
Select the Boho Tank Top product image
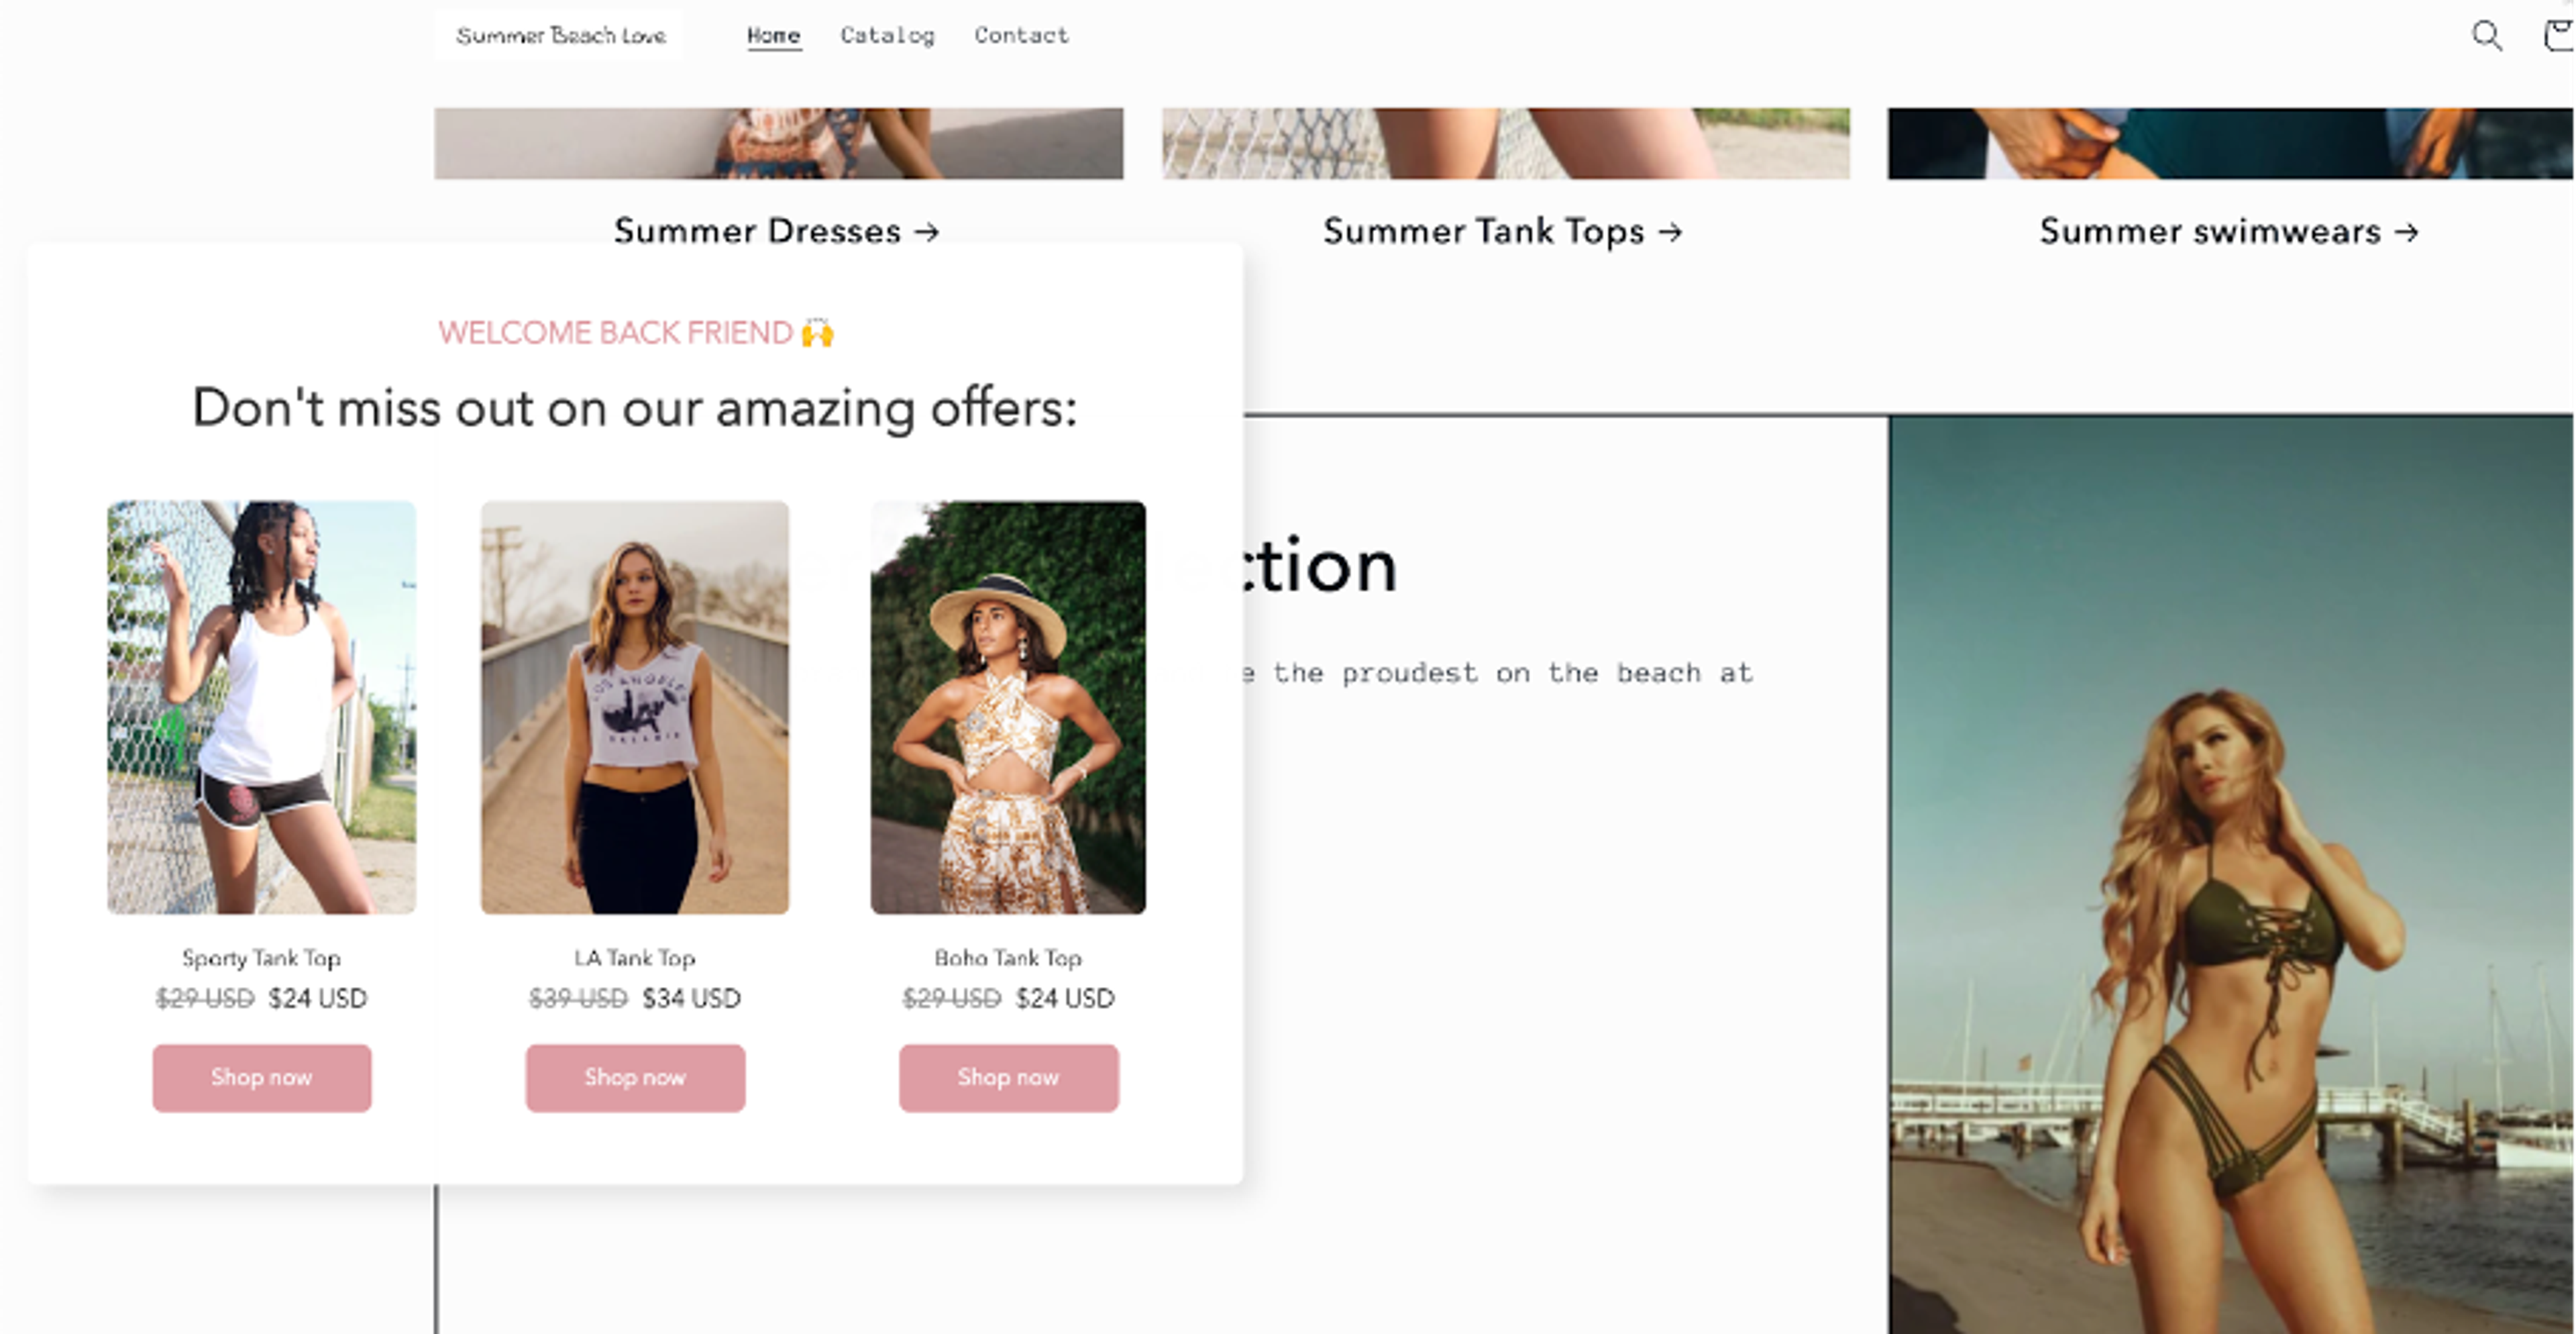pos(1008,707)
